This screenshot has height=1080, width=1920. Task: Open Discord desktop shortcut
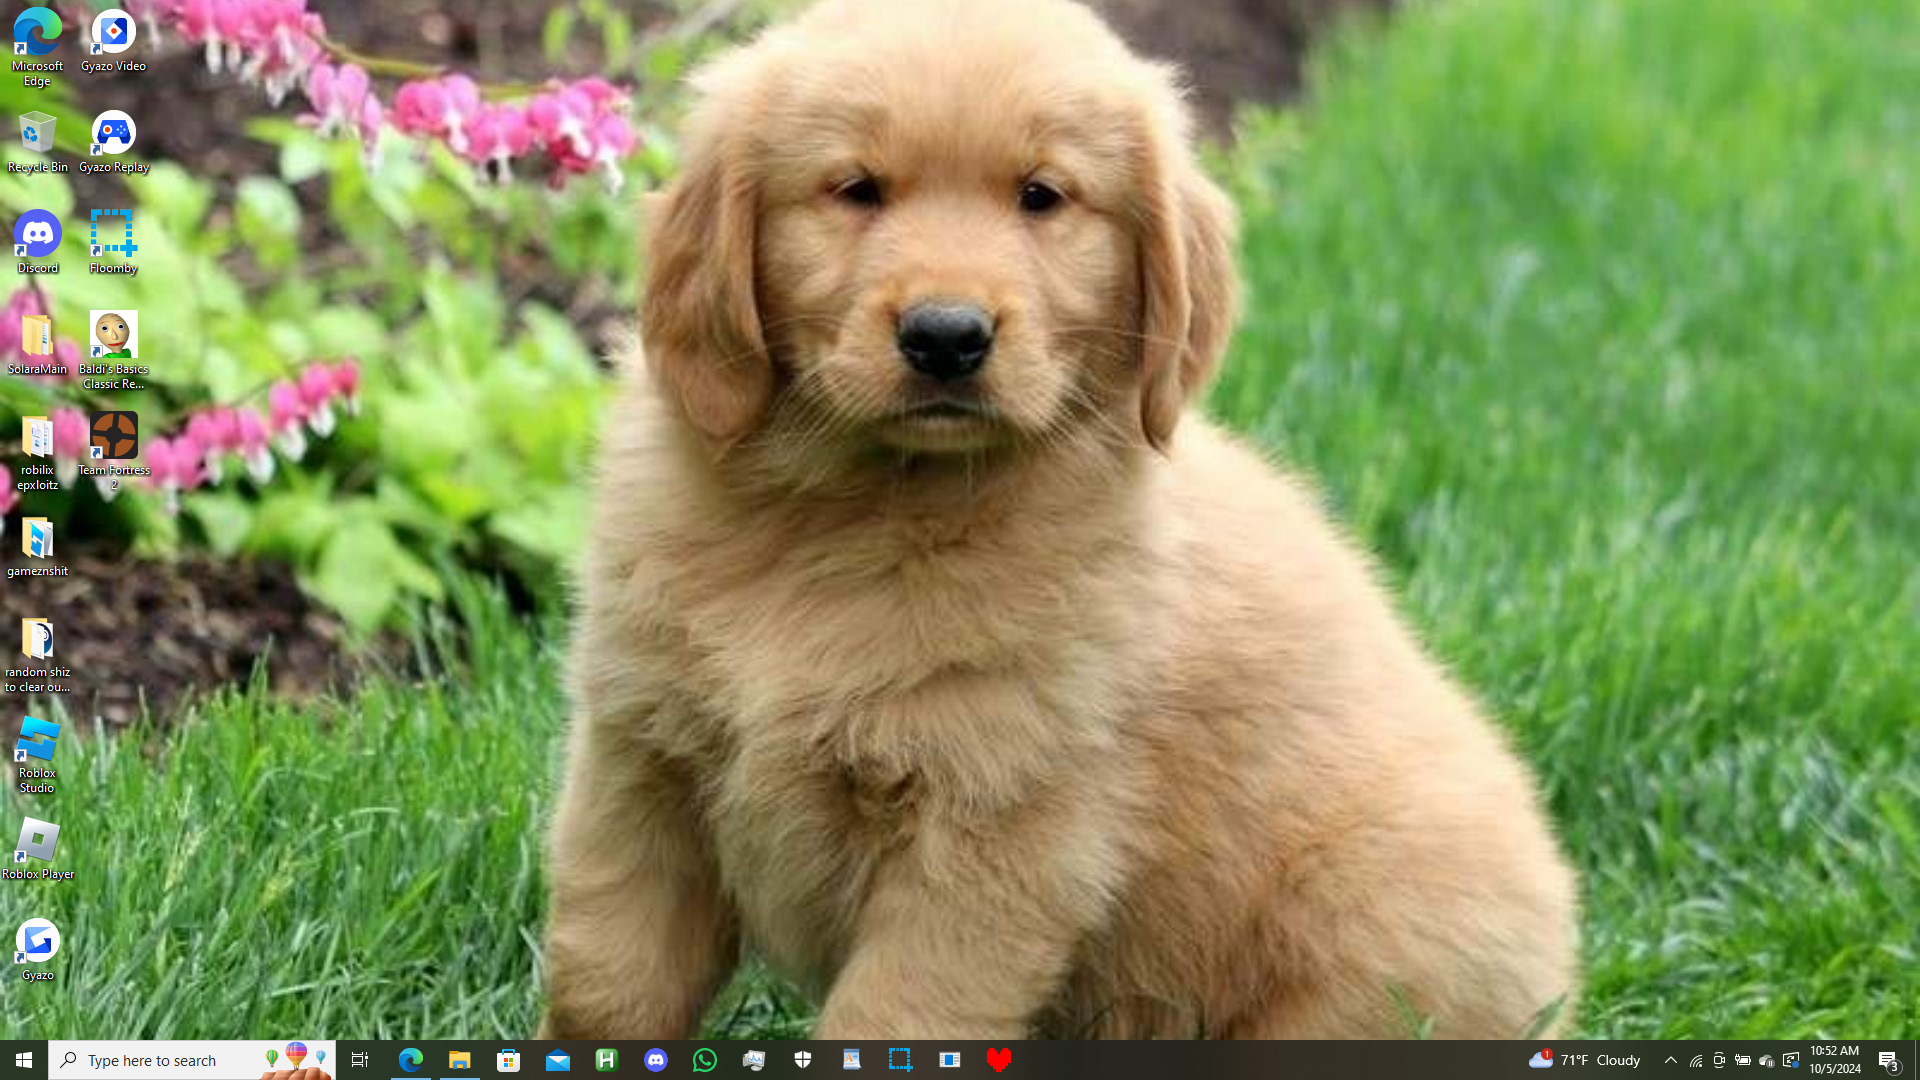click(37, 240)
